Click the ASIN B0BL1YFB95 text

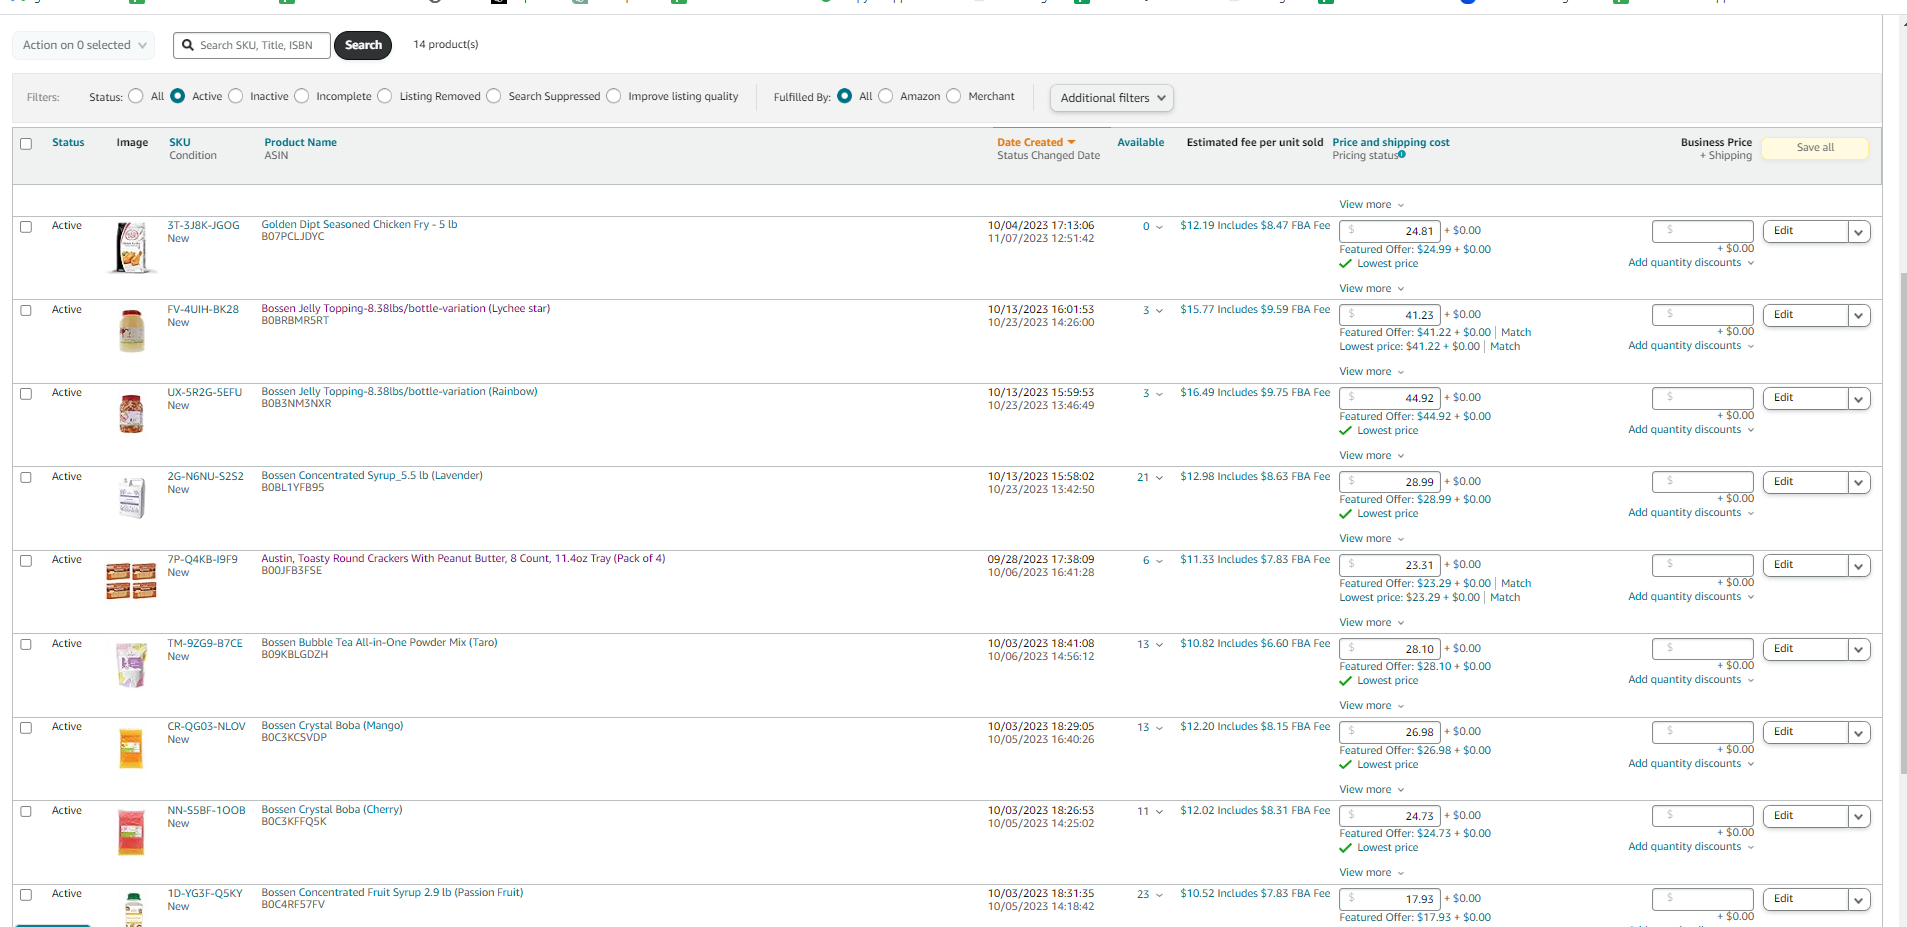[293, 488]
